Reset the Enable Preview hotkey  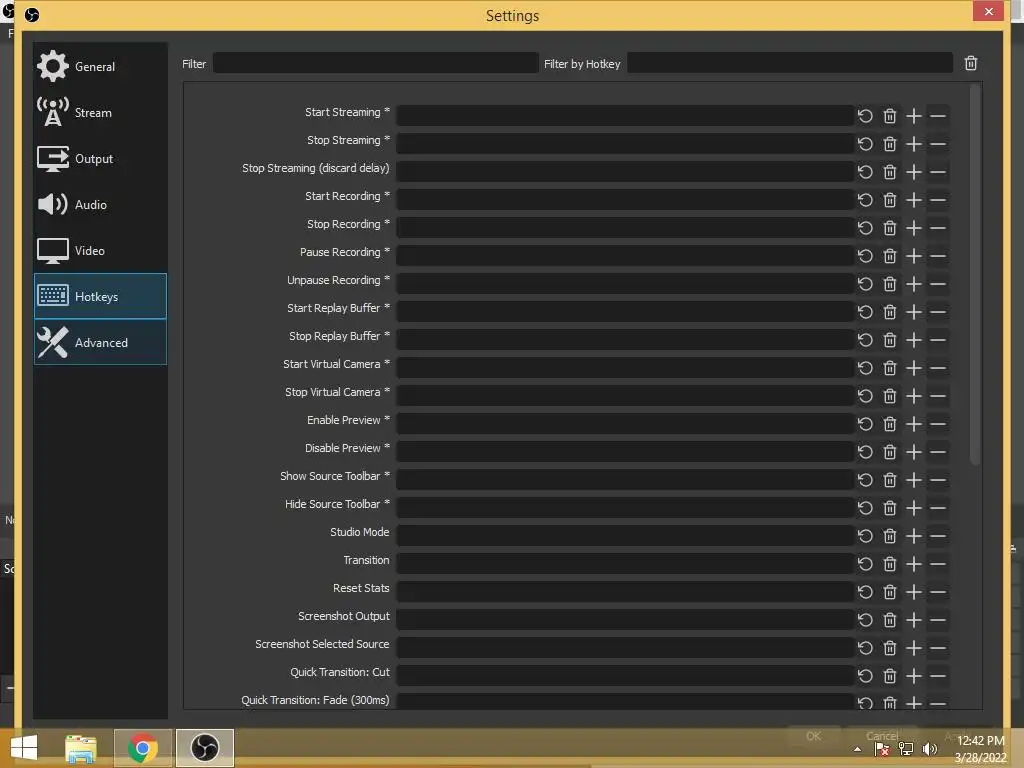coord(865,424)
